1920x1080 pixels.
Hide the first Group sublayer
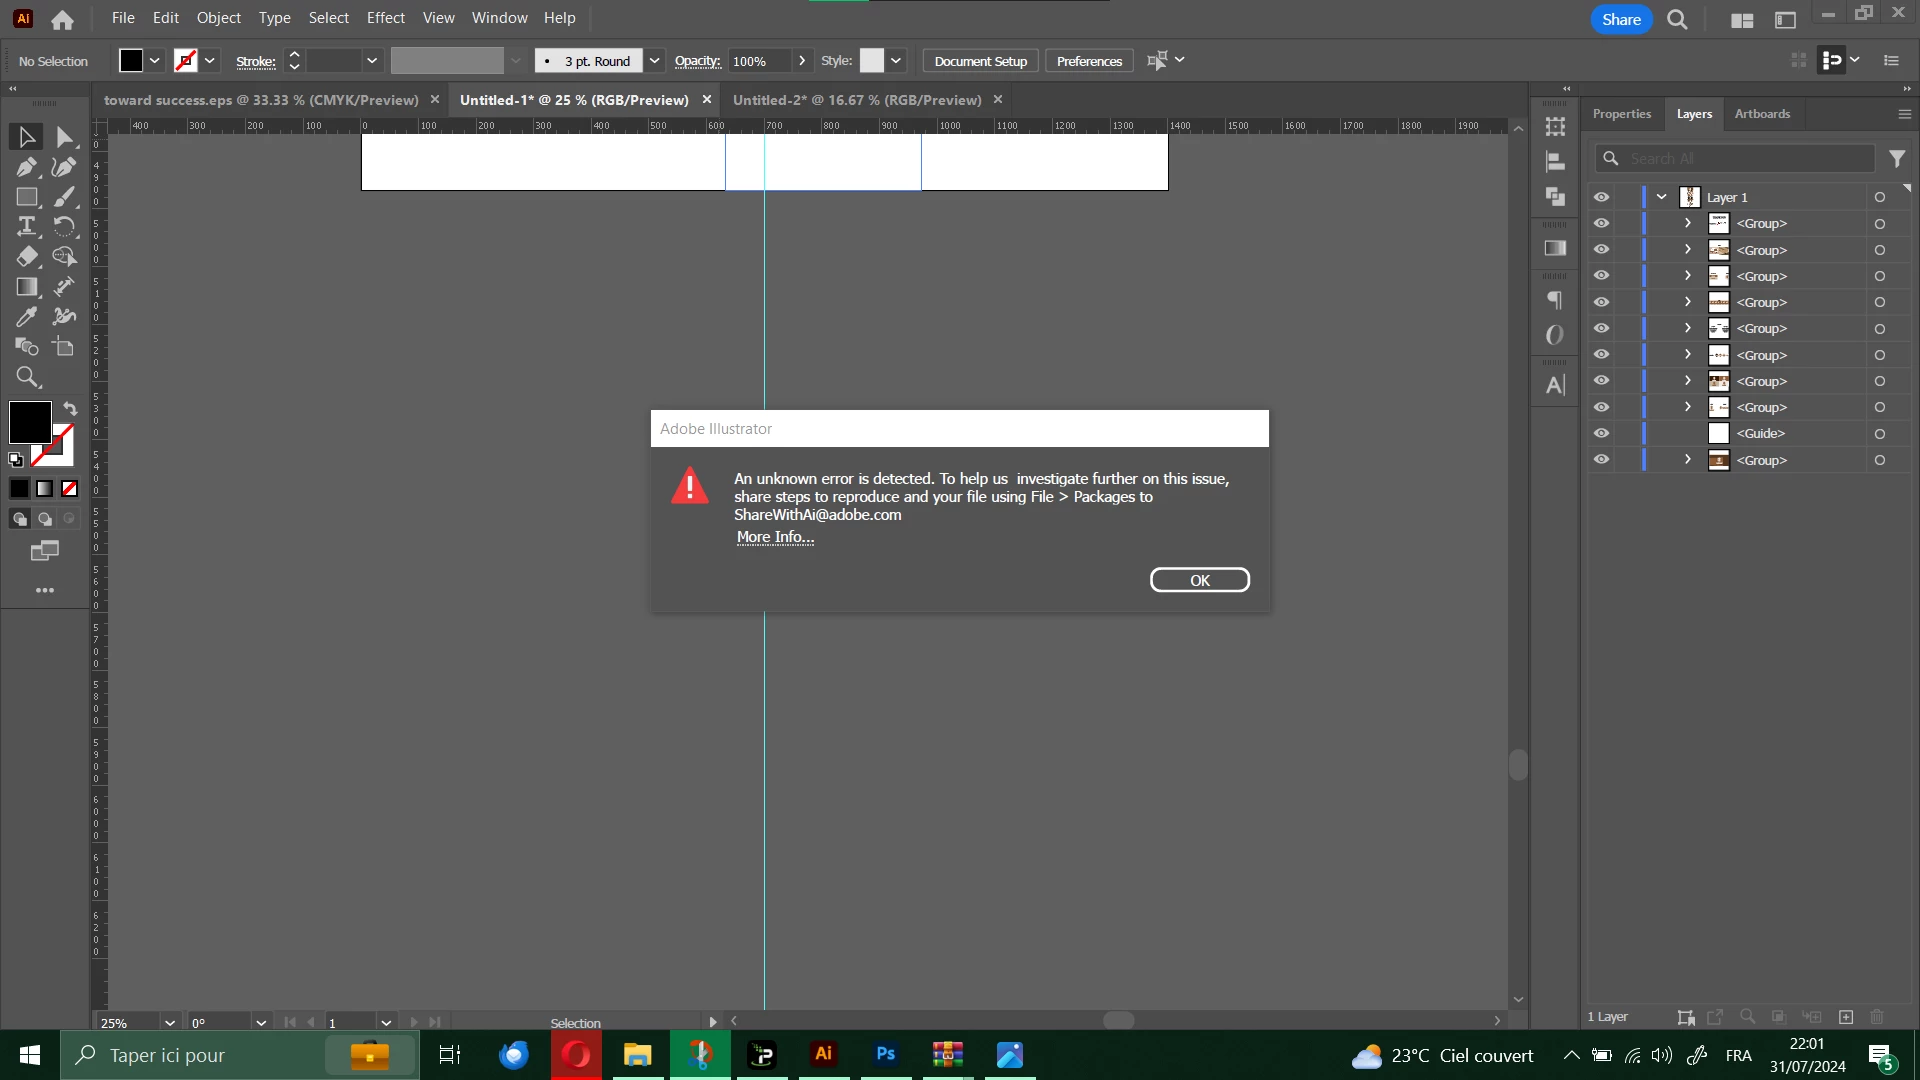coord(1601,223)
